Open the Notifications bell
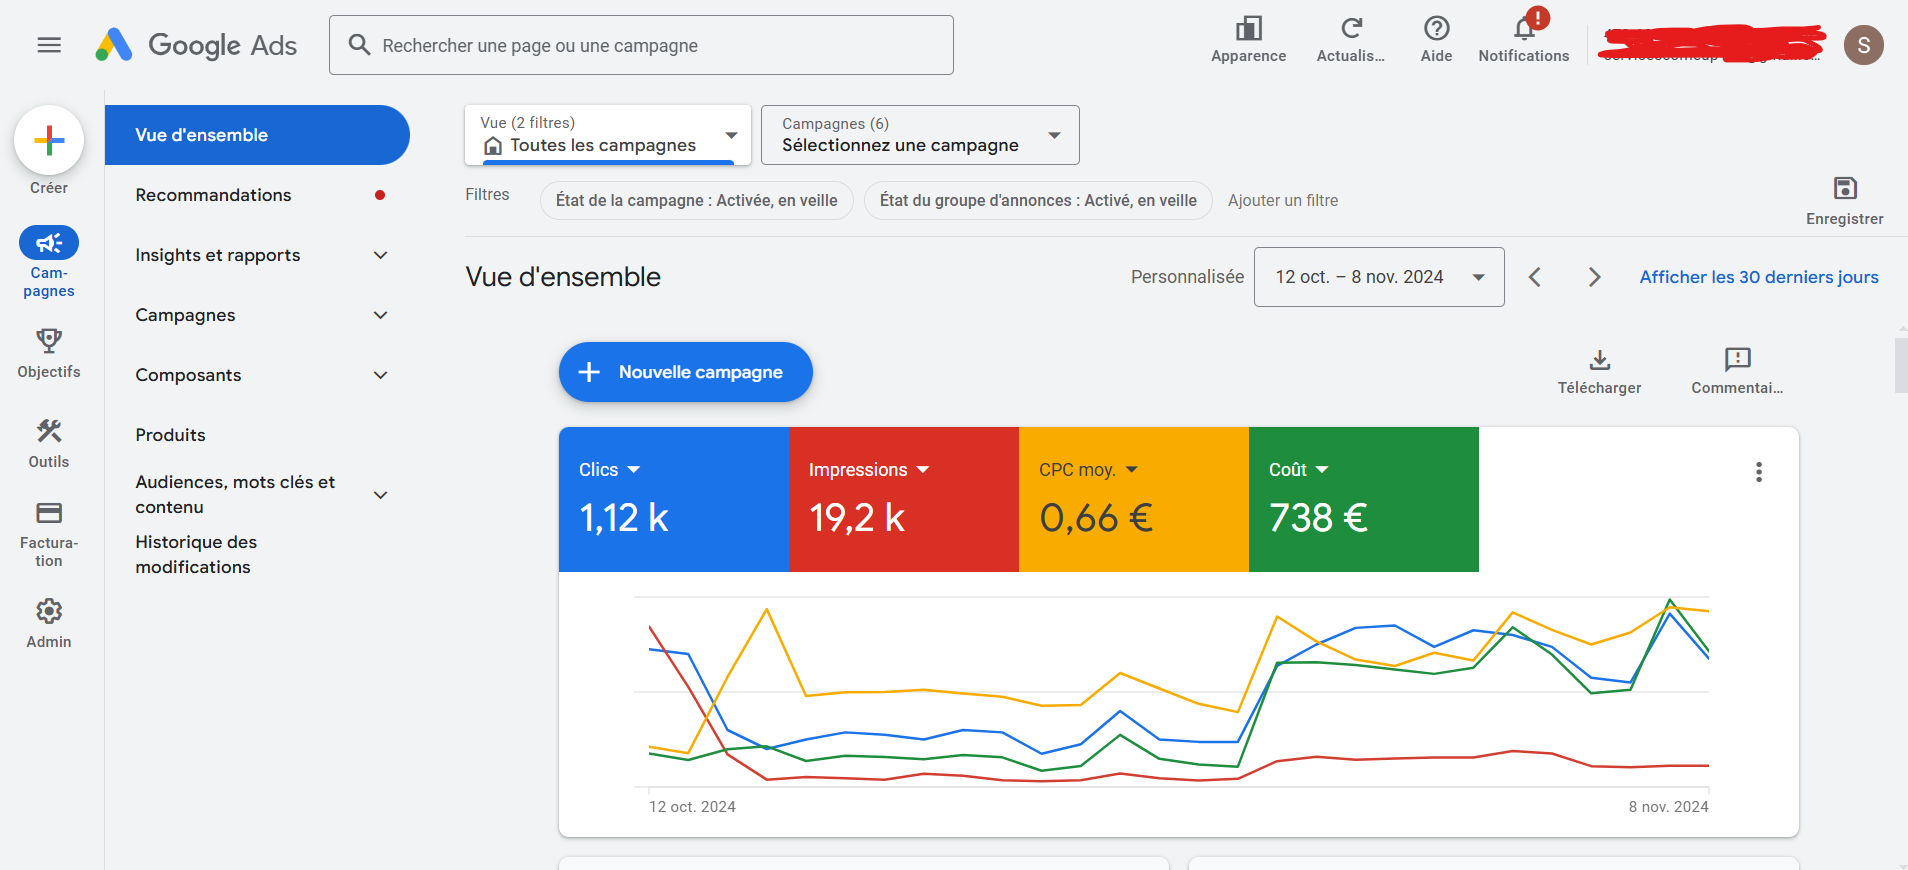The height and width of the screenshot is (870, 1908). [1523, 30]
